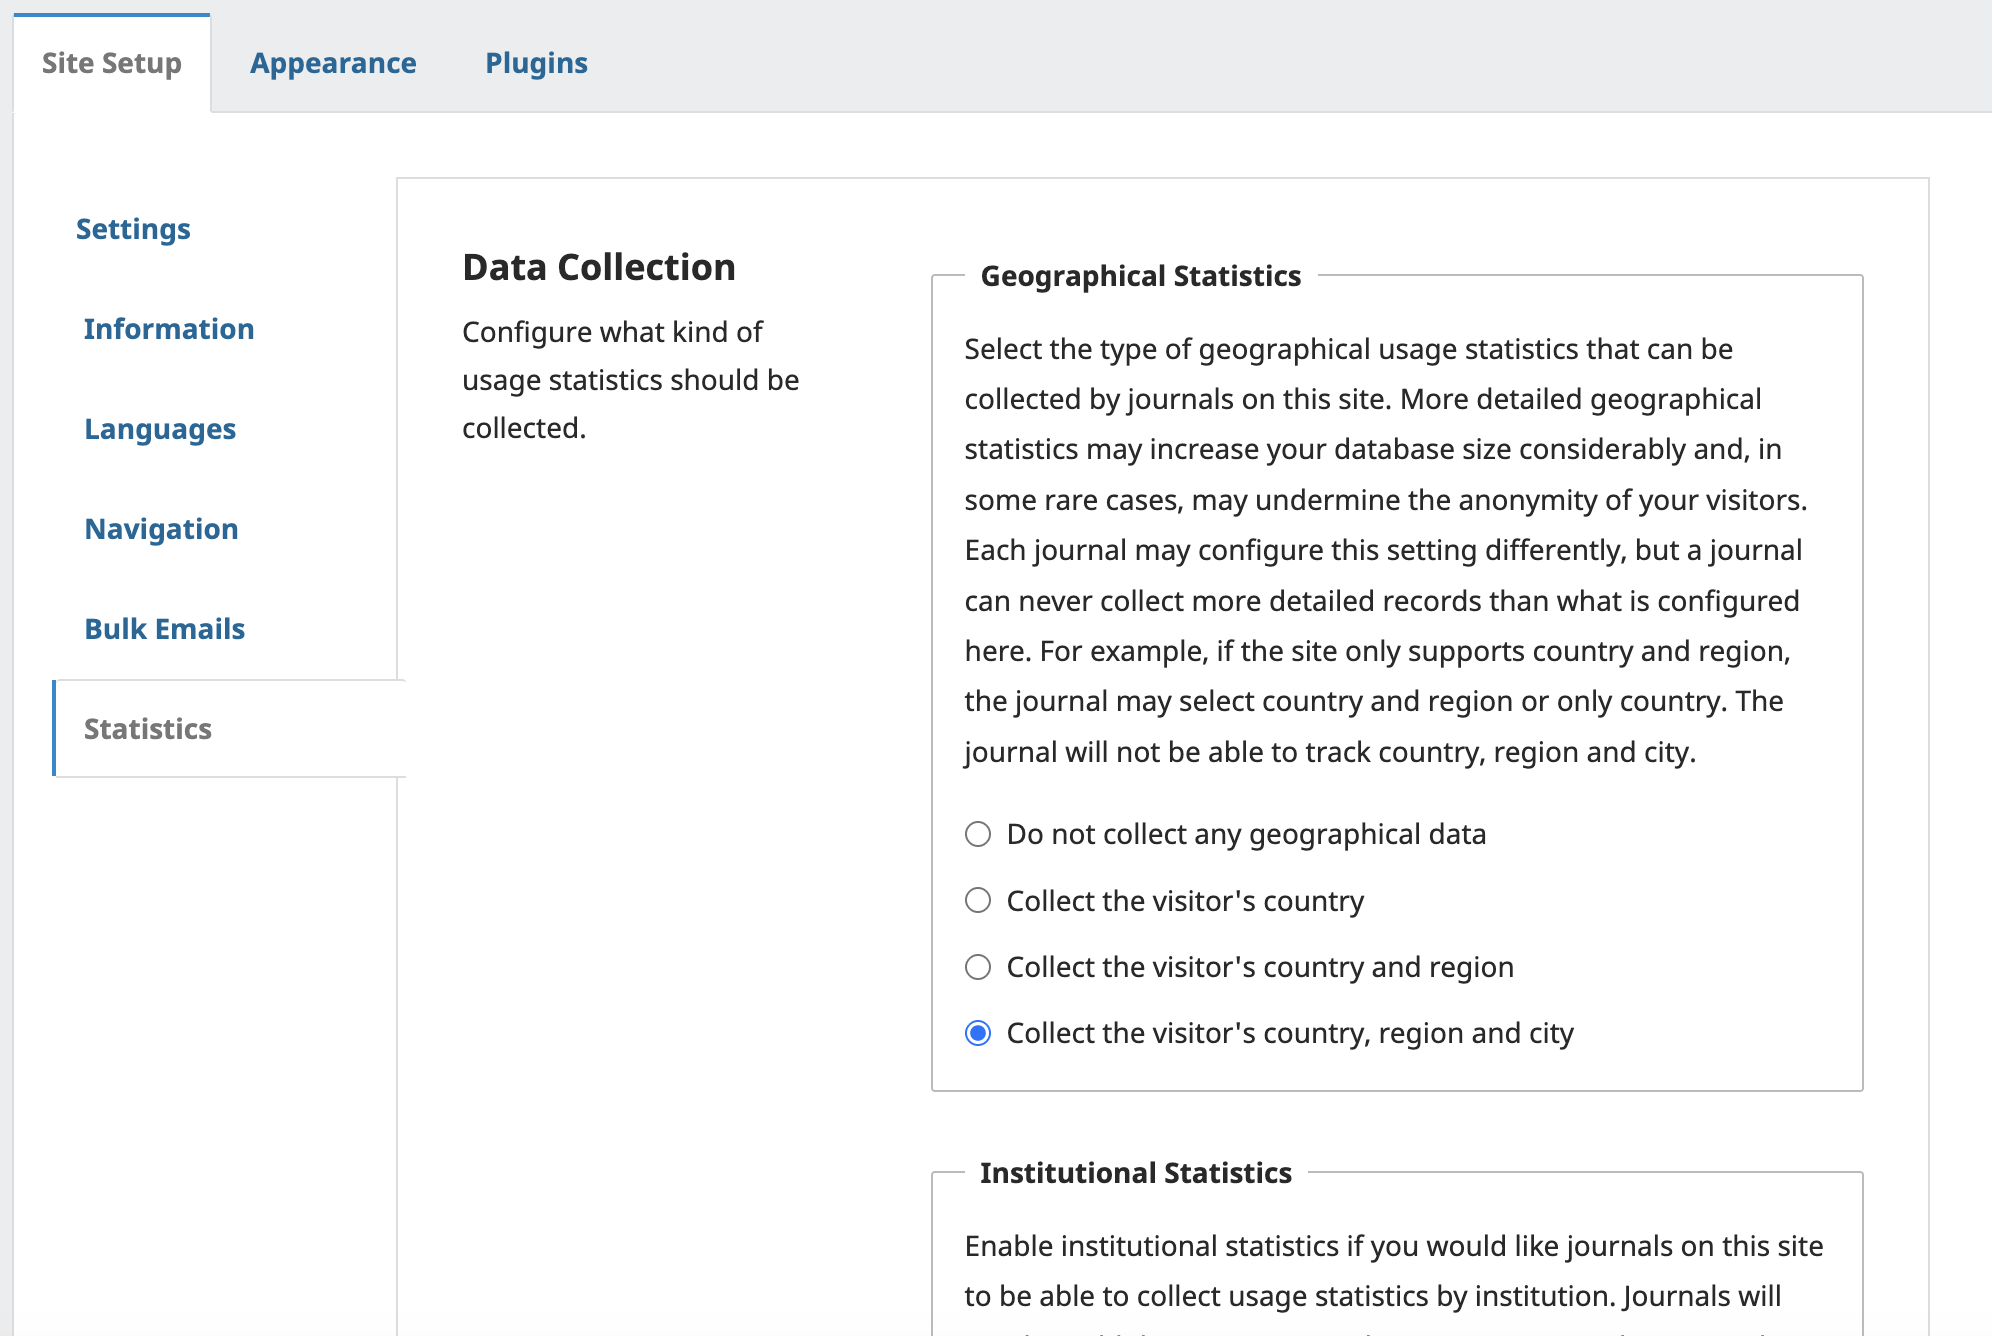Click the 'Configure what kind of usage statistics' description

pyautogui.click(x=630, y=380)
